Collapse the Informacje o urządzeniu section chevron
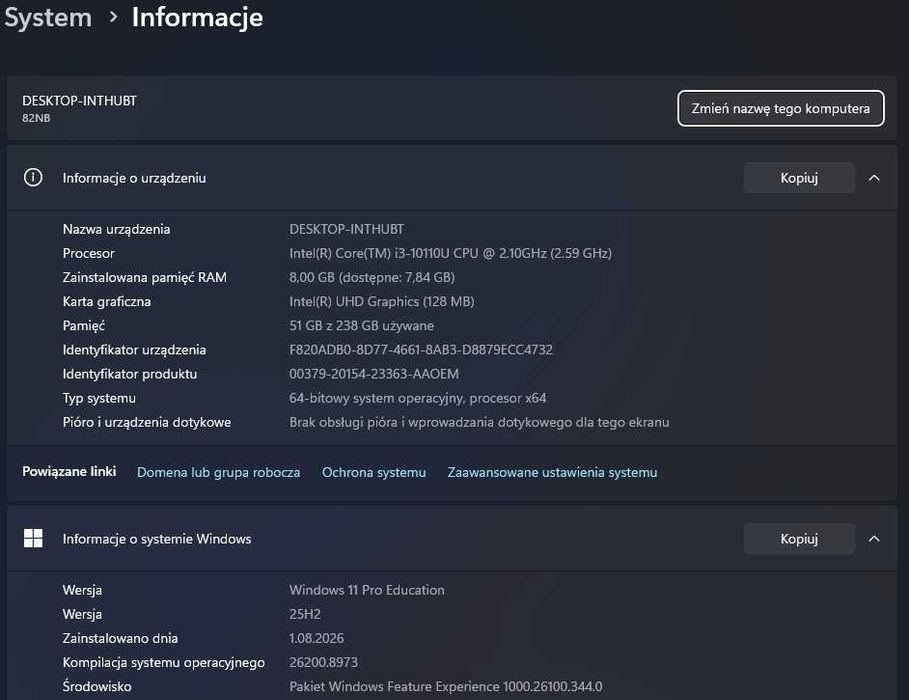 click(x=874, y=178)
